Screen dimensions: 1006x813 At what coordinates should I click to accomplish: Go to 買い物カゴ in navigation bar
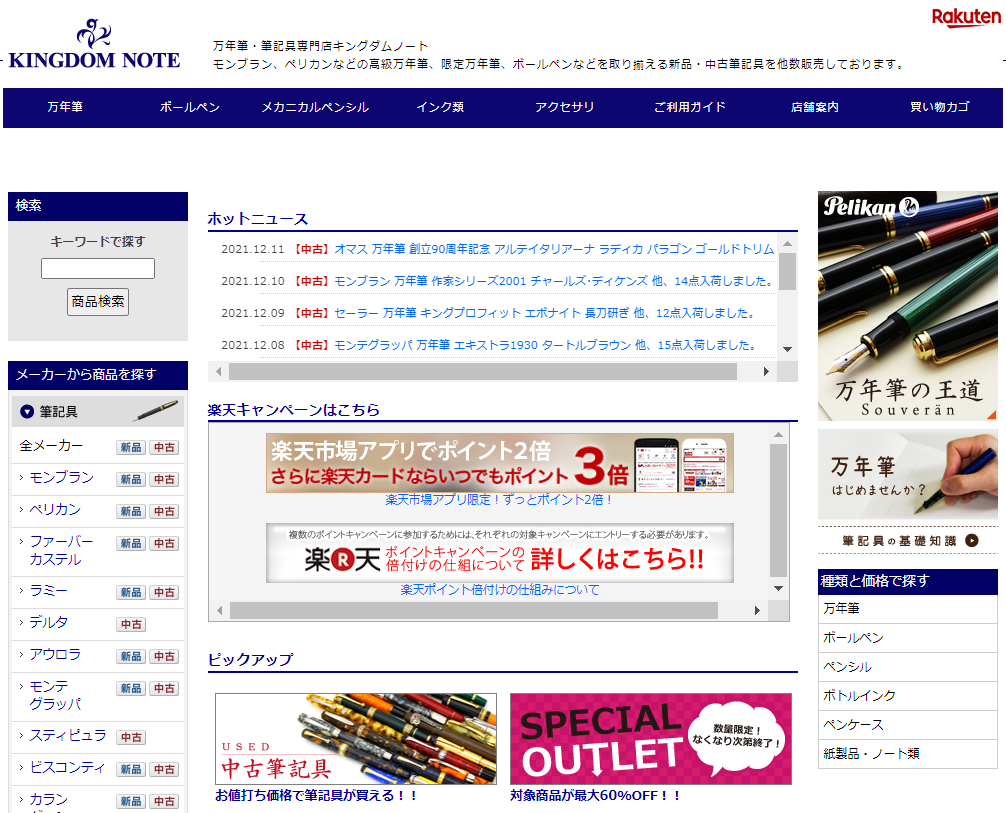939,108
